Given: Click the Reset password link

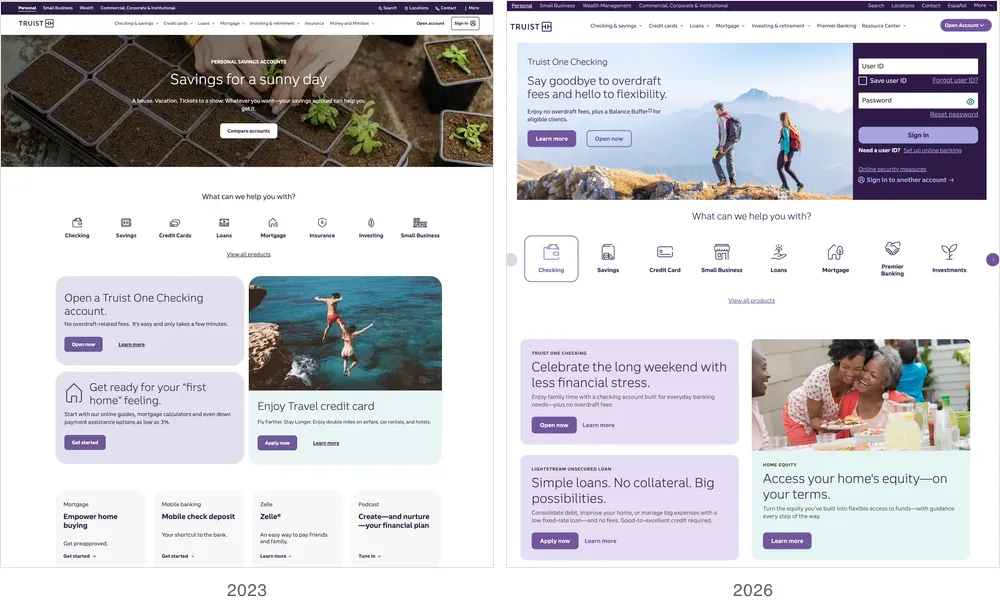Looking at the screenshot, I should click(x=953, y=115).
